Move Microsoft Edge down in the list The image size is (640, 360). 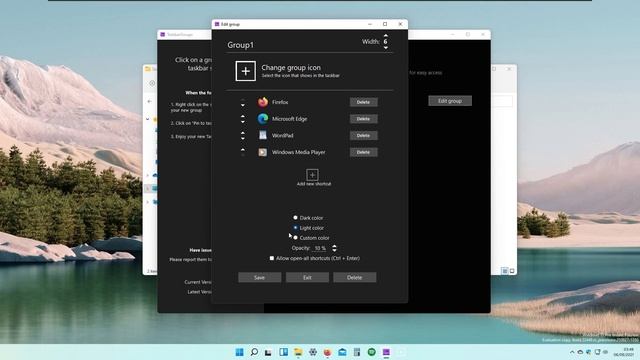point(243,122)
